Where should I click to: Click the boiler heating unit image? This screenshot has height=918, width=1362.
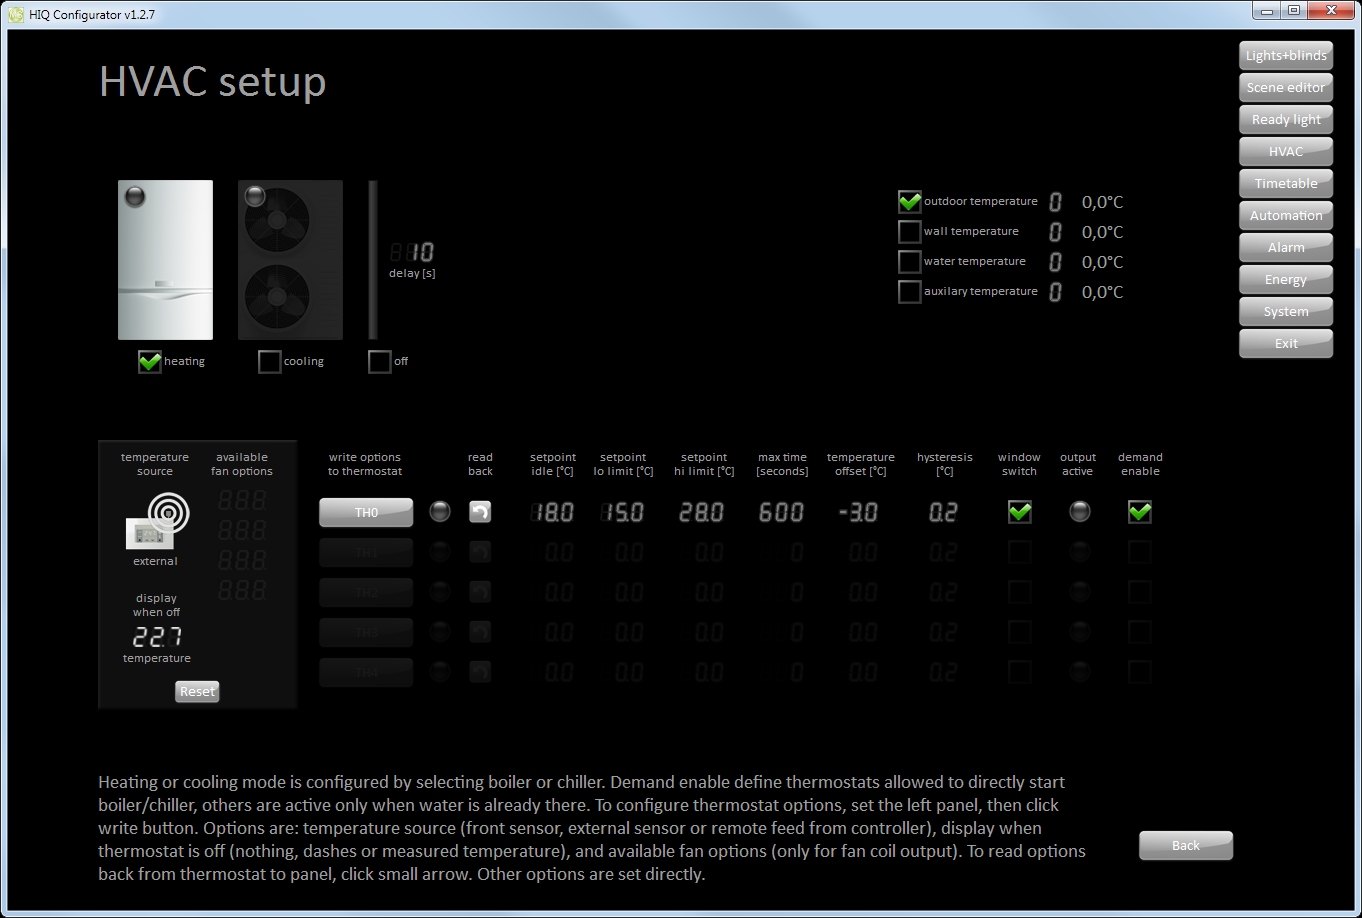(x=165, y=260)
